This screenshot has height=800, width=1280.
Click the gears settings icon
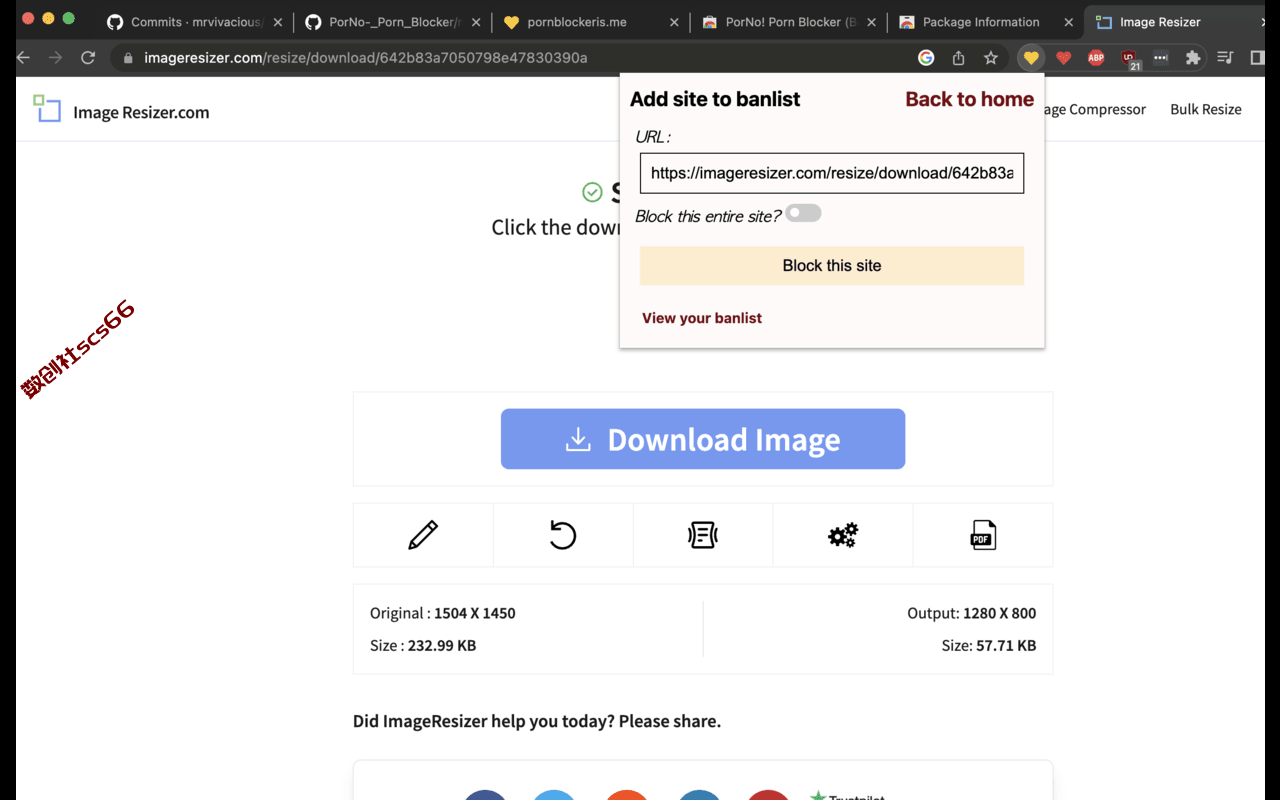pos(843,536)
